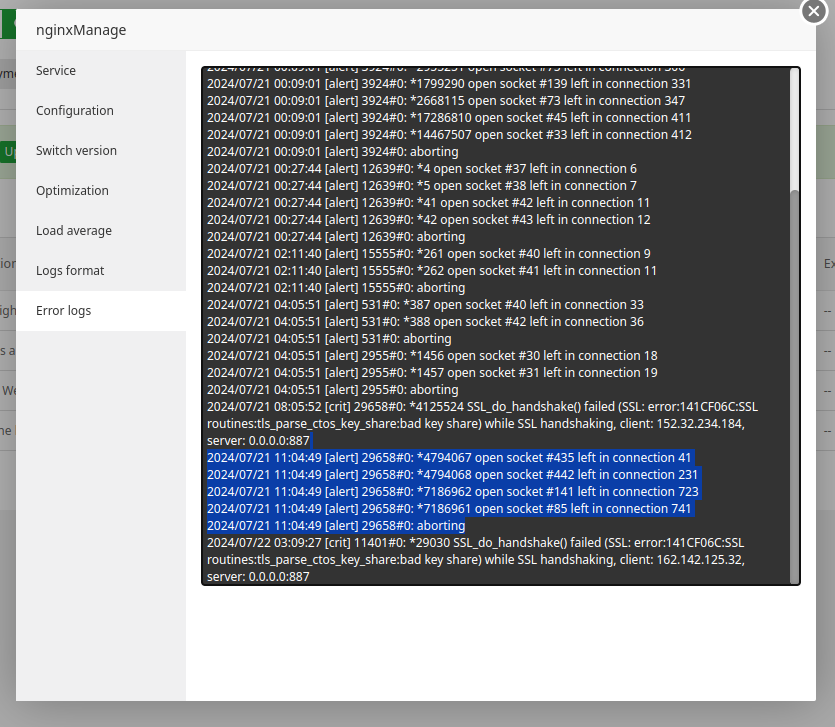Go to the Optimization tab
This screenshot has height=727, width=835.
click(101, 191)
